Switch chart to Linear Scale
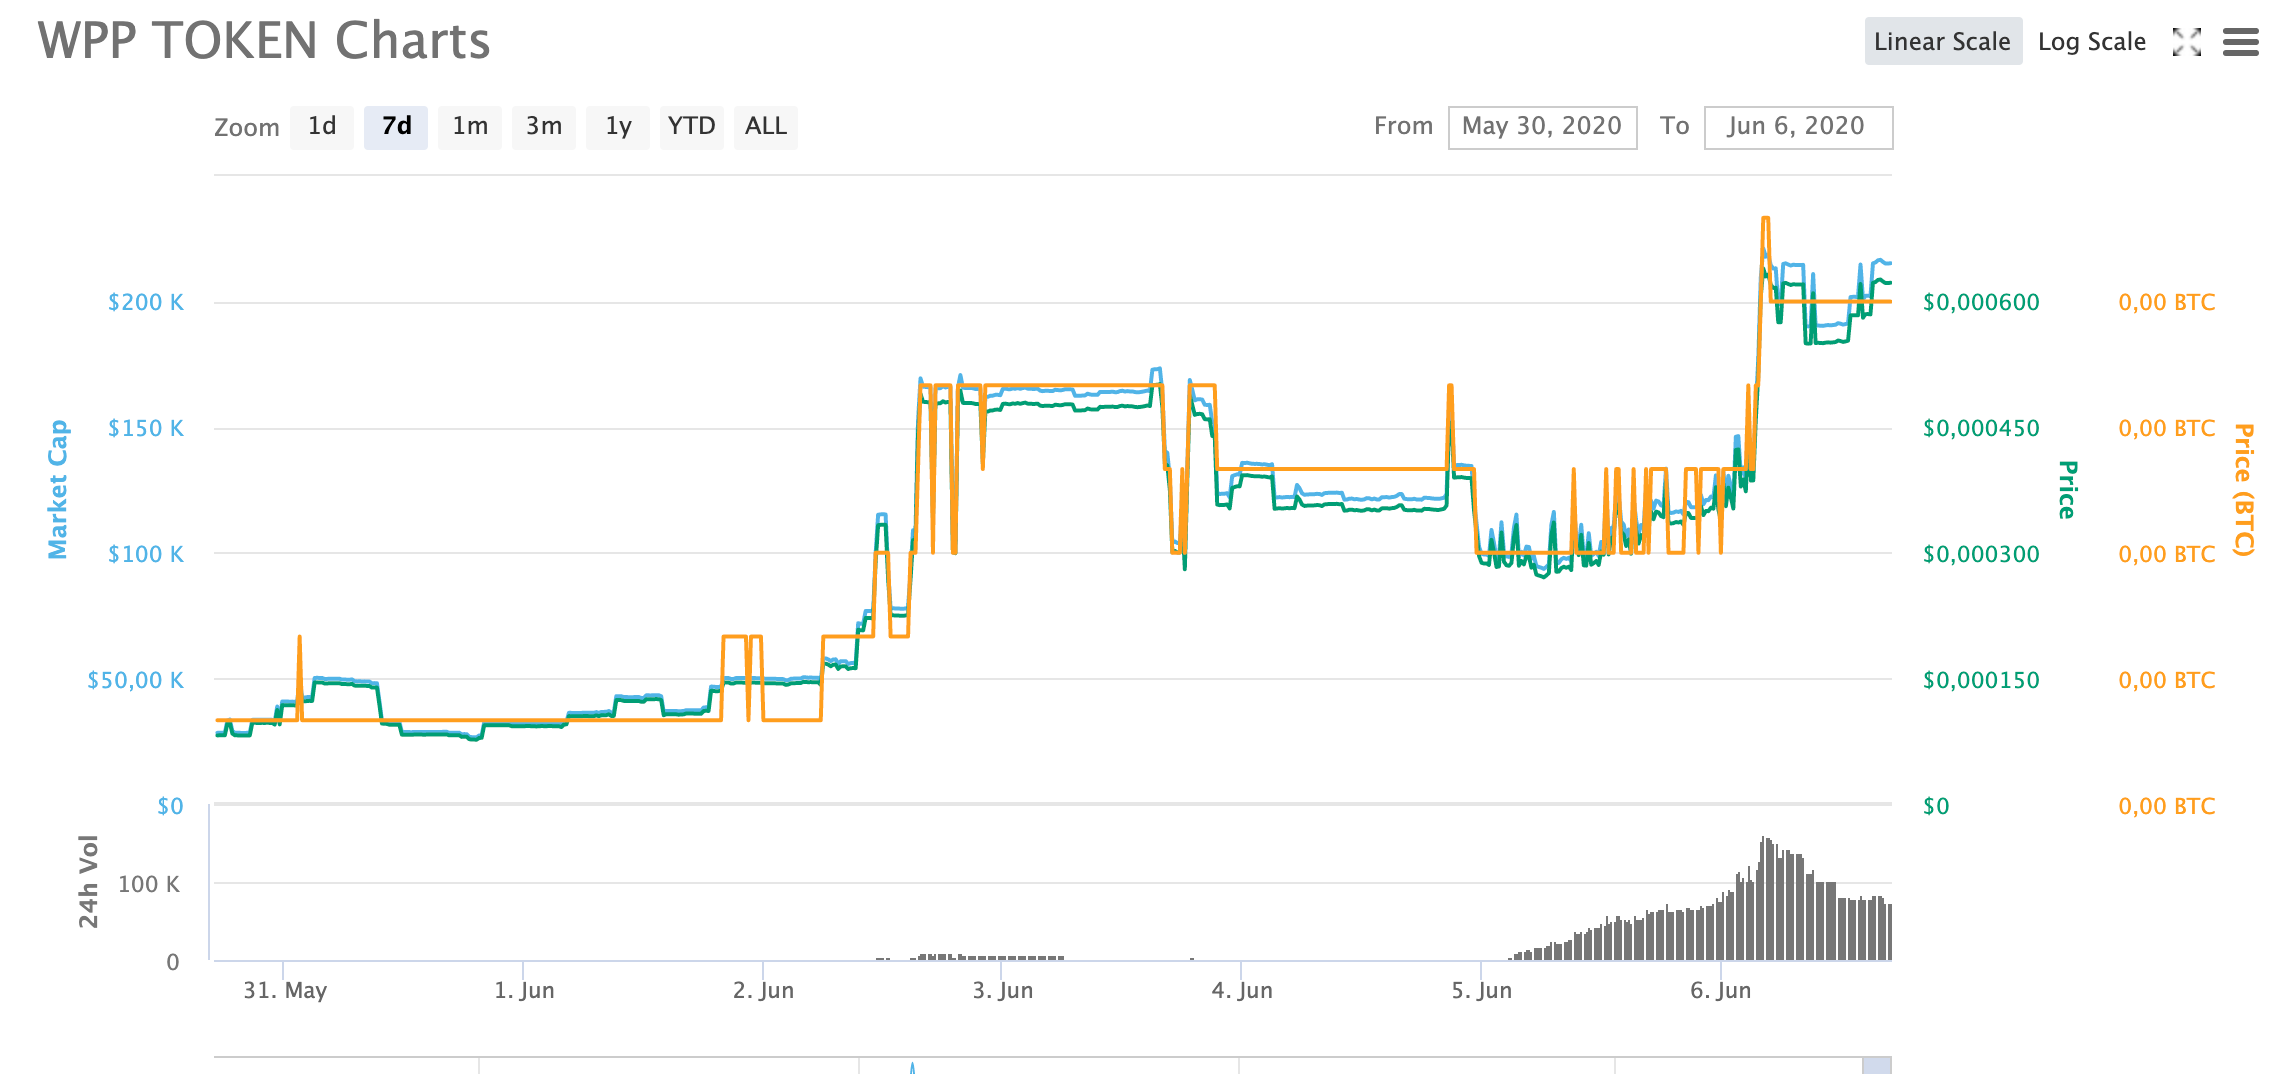This screenshot has width=2288, height=1074. 1943,41
